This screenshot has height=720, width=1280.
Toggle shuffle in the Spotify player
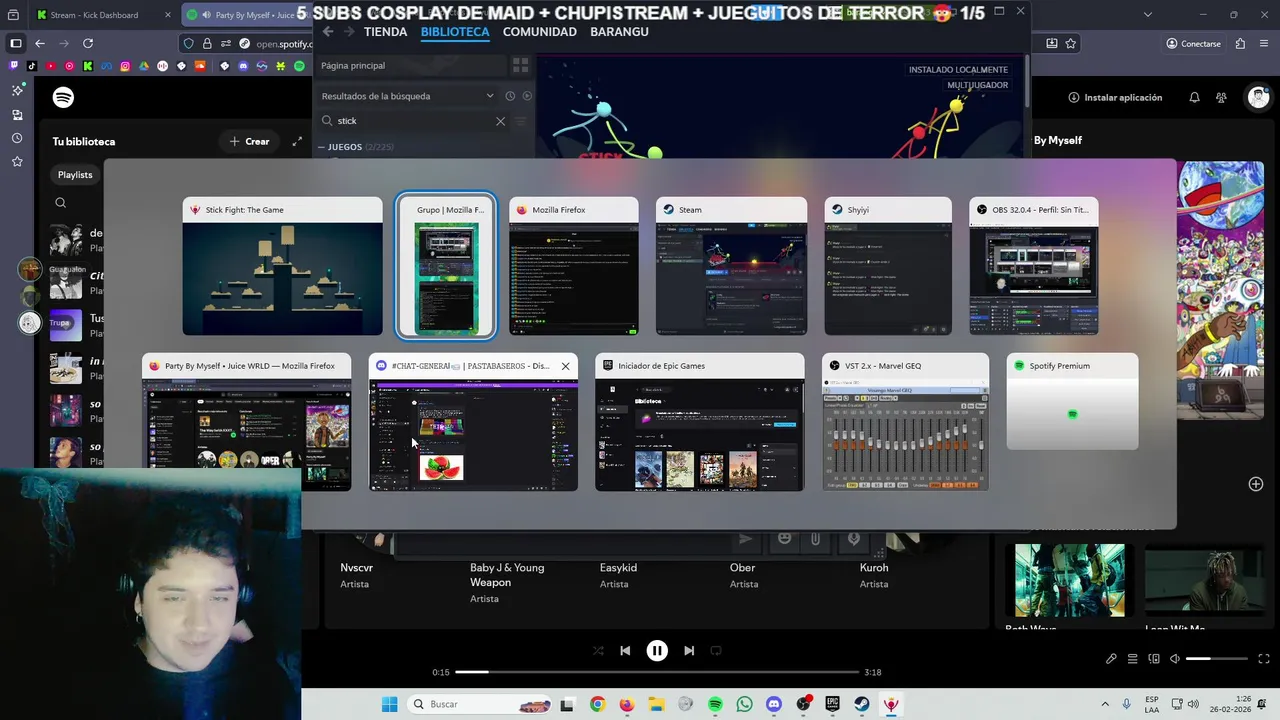598,650
